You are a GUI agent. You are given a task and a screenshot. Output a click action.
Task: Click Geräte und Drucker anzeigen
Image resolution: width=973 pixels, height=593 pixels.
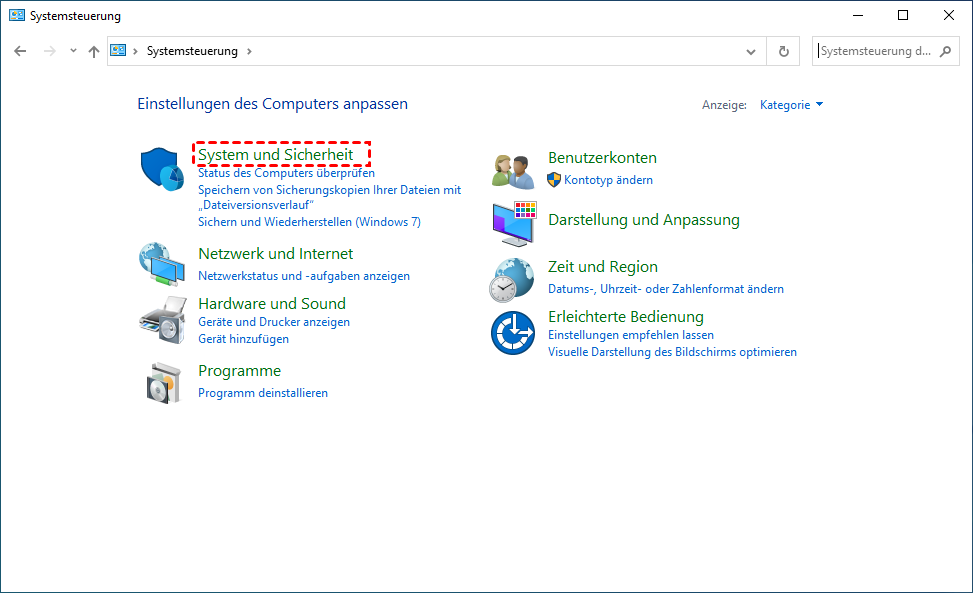pos(274,322)
